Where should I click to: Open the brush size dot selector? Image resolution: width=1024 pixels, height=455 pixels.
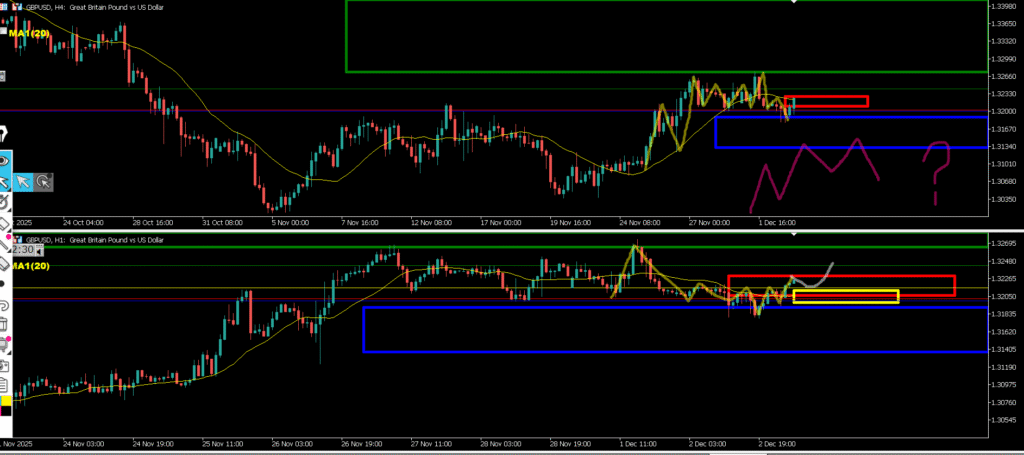[x=3, y=284]
